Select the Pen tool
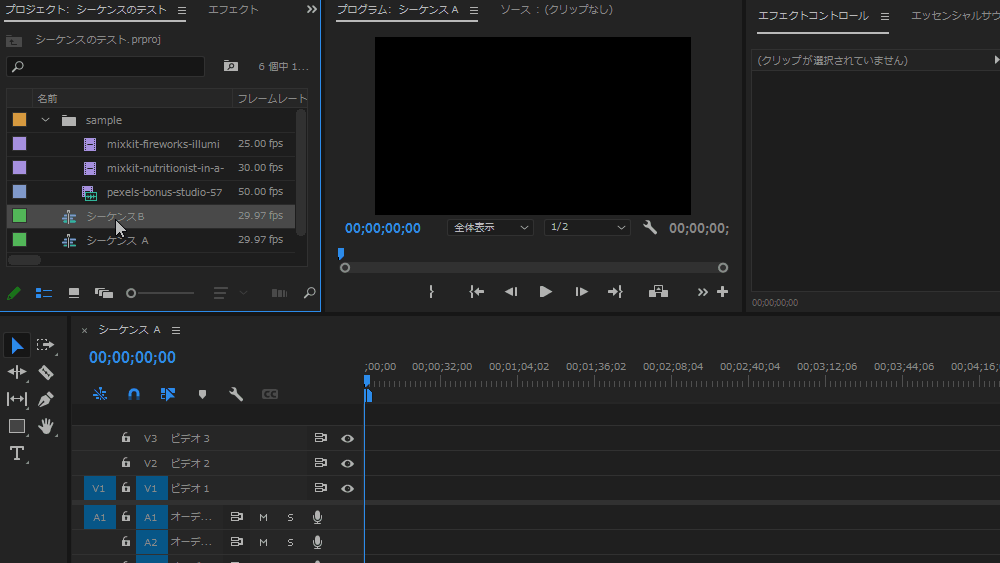The image size is (1000, 563). click(45, 399)
